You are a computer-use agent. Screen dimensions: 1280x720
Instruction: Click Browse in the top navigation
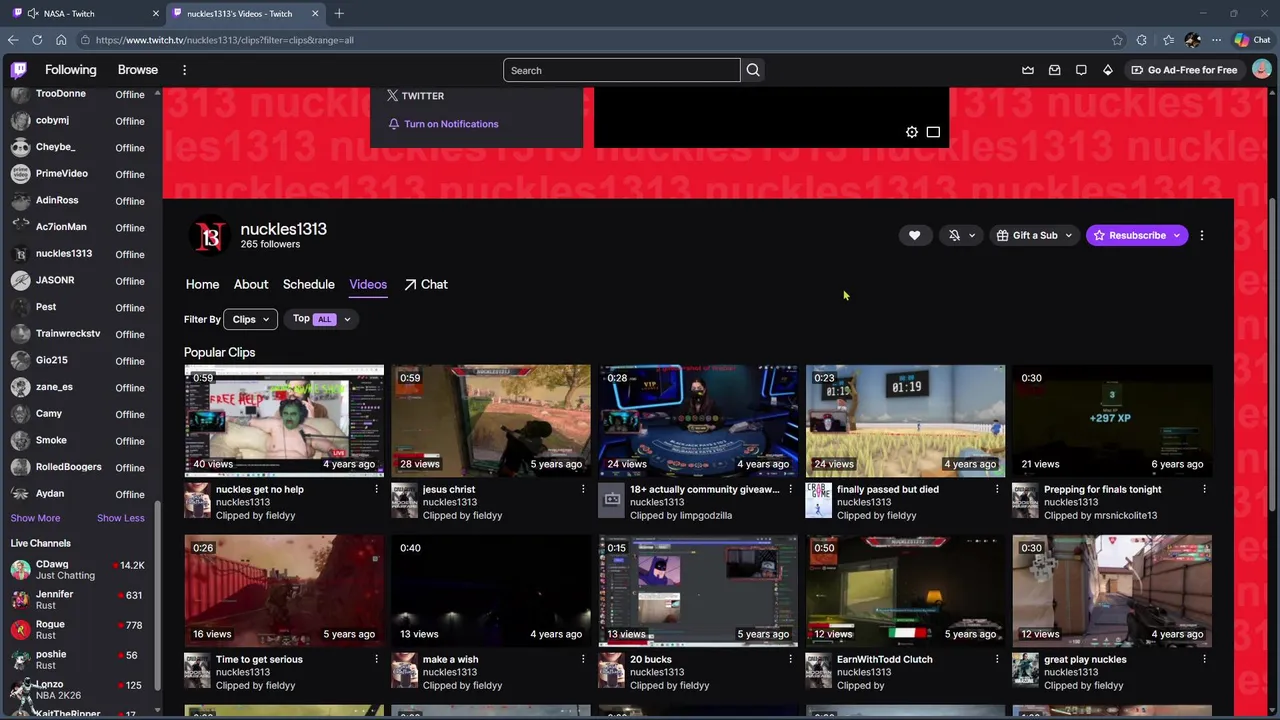pos(138,70)
